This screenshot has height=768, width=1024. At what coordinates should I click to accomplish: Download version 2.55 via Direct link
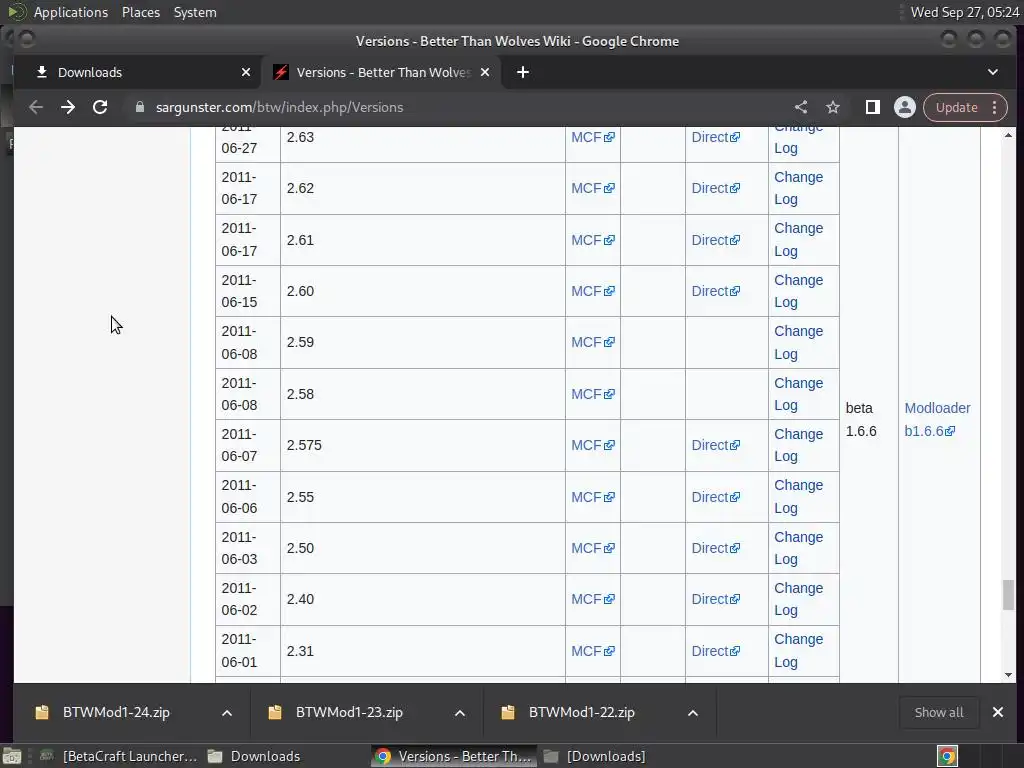[x=715, y=497]
